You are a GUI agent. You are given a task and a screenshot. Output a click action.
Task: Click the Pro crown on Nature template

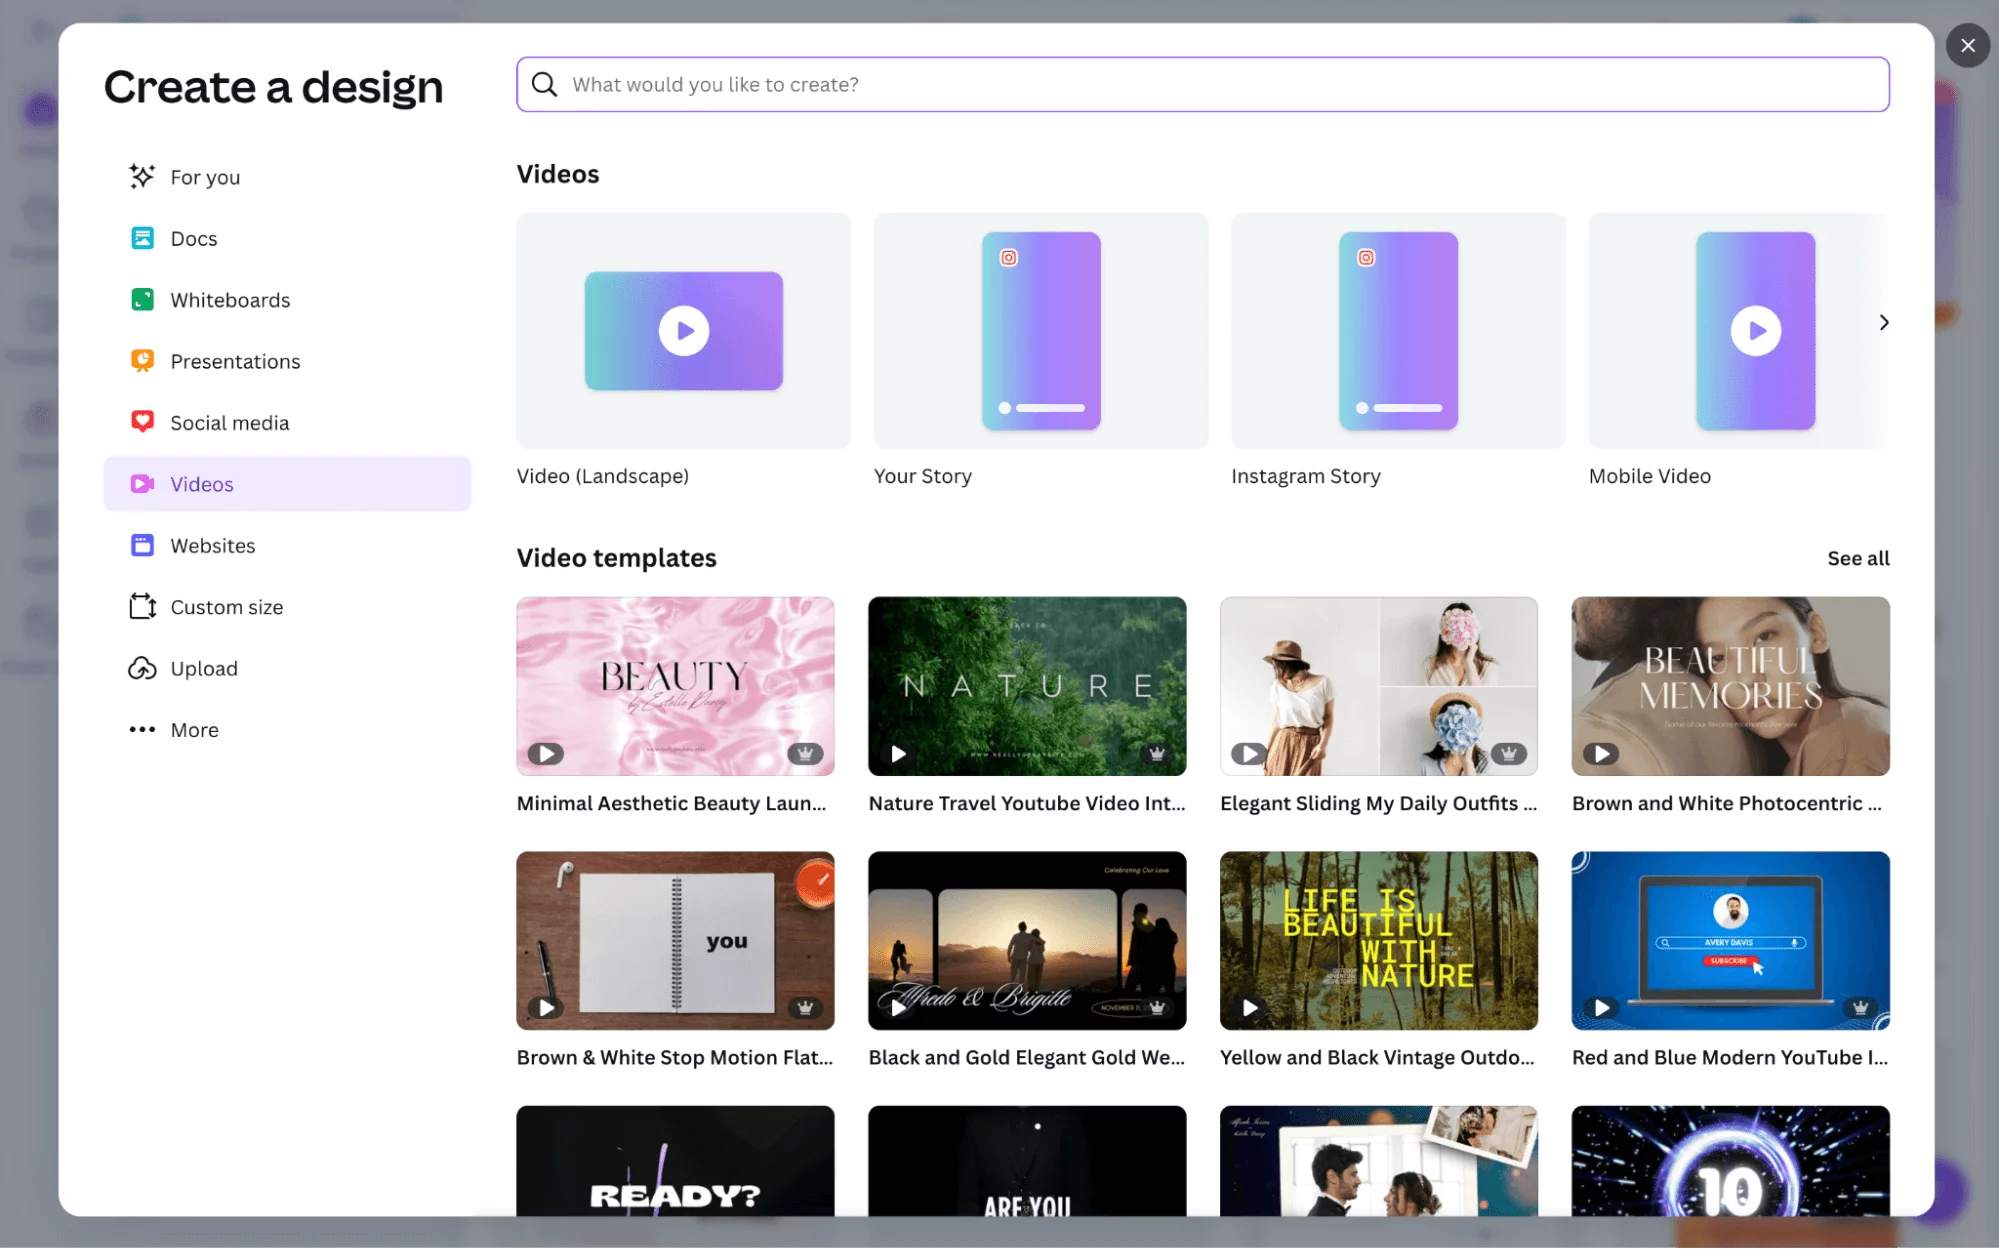click(1157, 753)
